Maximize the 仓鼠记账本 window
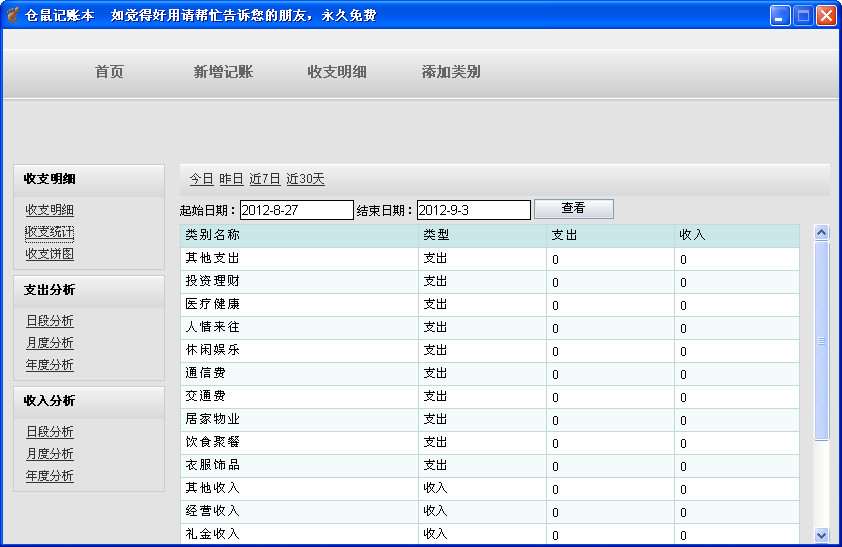The width and height of the screenshot is (842, 547). (x=803, y=16)
